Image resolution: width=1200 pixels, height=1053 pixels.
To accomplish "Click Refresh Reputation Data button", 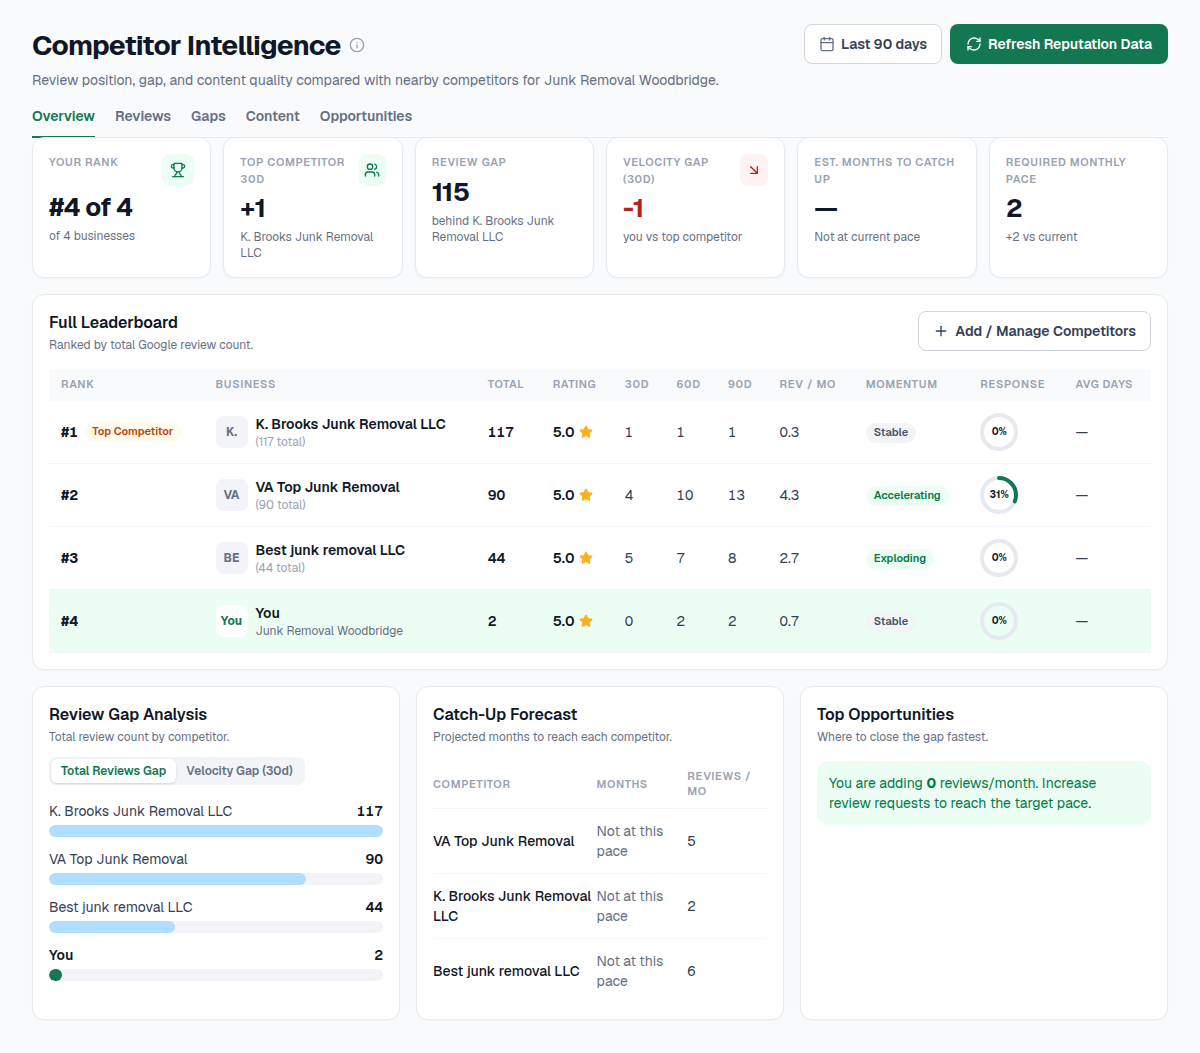I will tap(1059, 44).
